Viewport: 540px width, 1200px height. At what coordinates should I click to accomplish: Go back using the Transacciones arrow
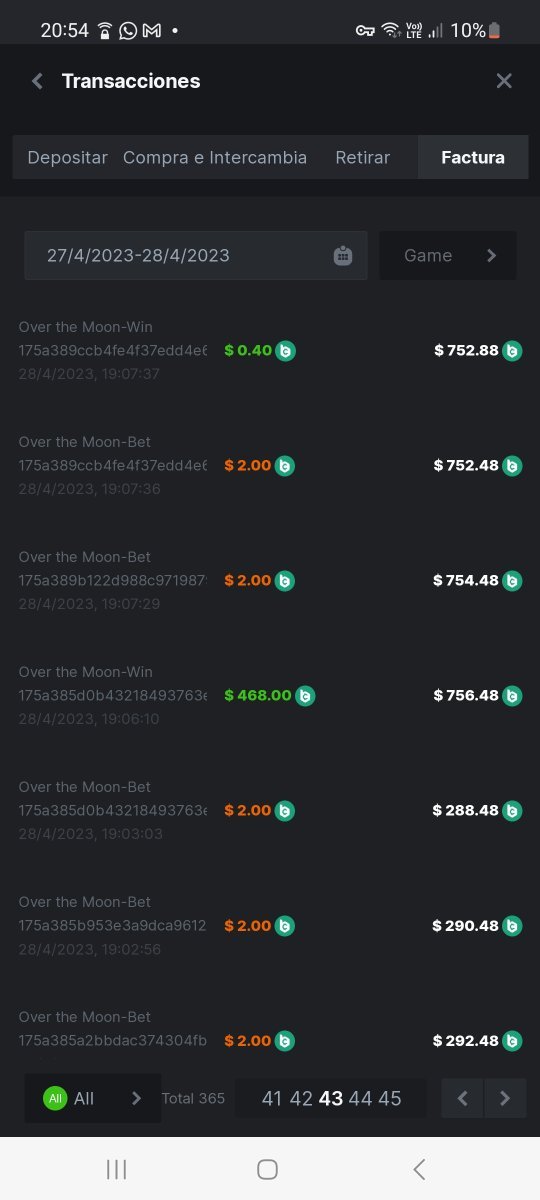(x=37, y=82)
